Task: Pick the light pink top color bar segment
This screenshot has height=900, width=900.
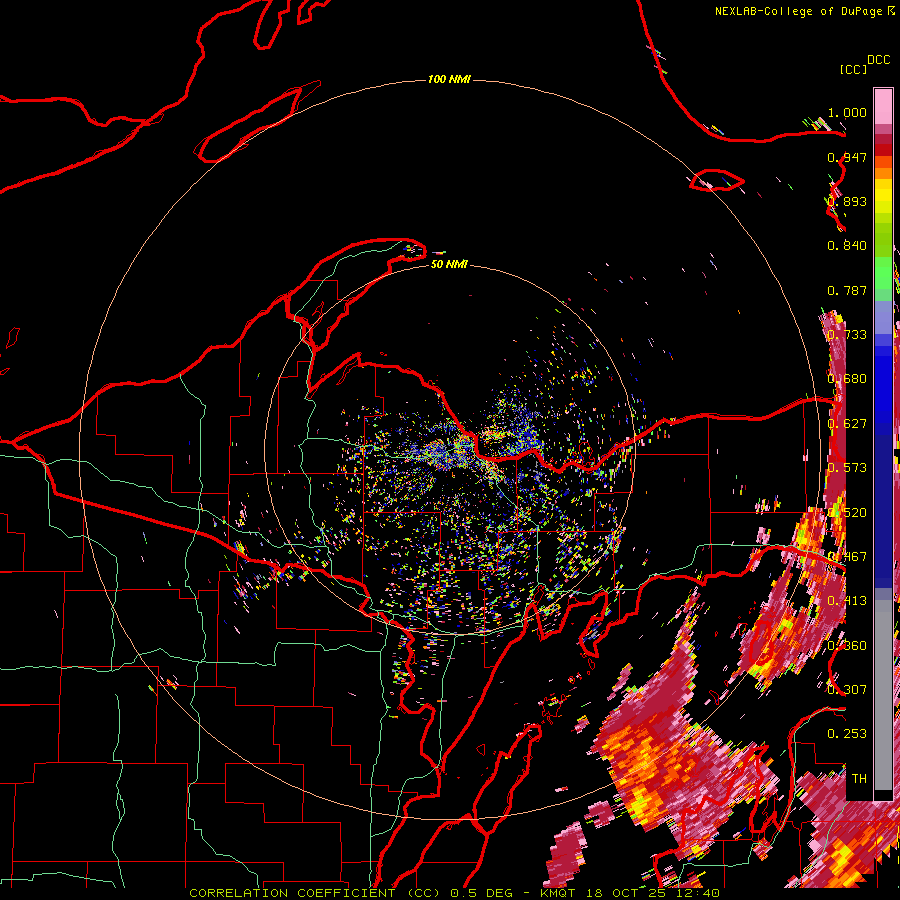Action: (883, 106)
